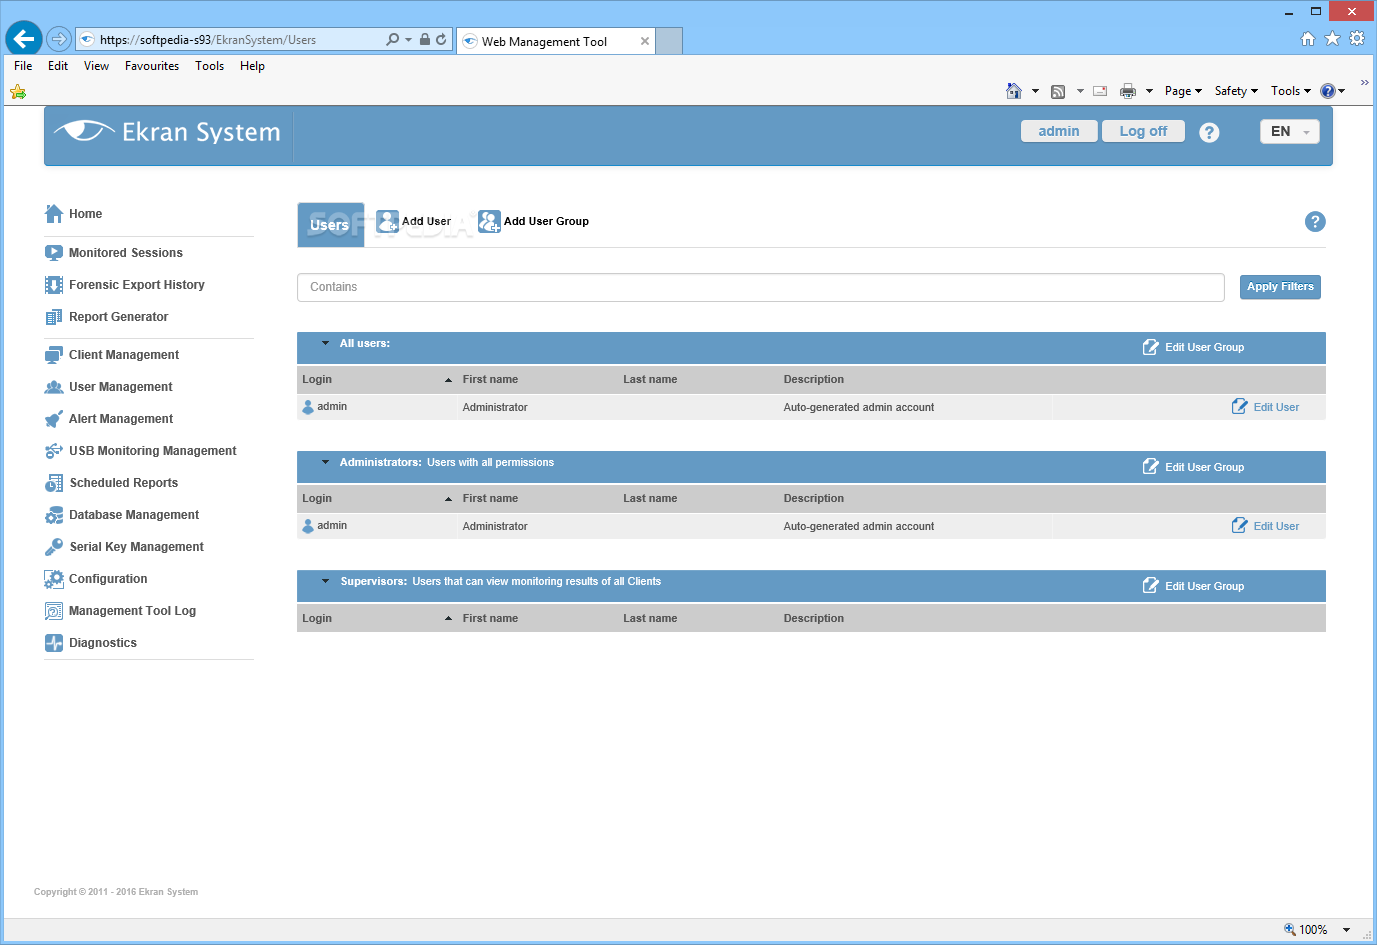
Task: Click the Serial Key Management key icon
Action: tap(54, 547)
